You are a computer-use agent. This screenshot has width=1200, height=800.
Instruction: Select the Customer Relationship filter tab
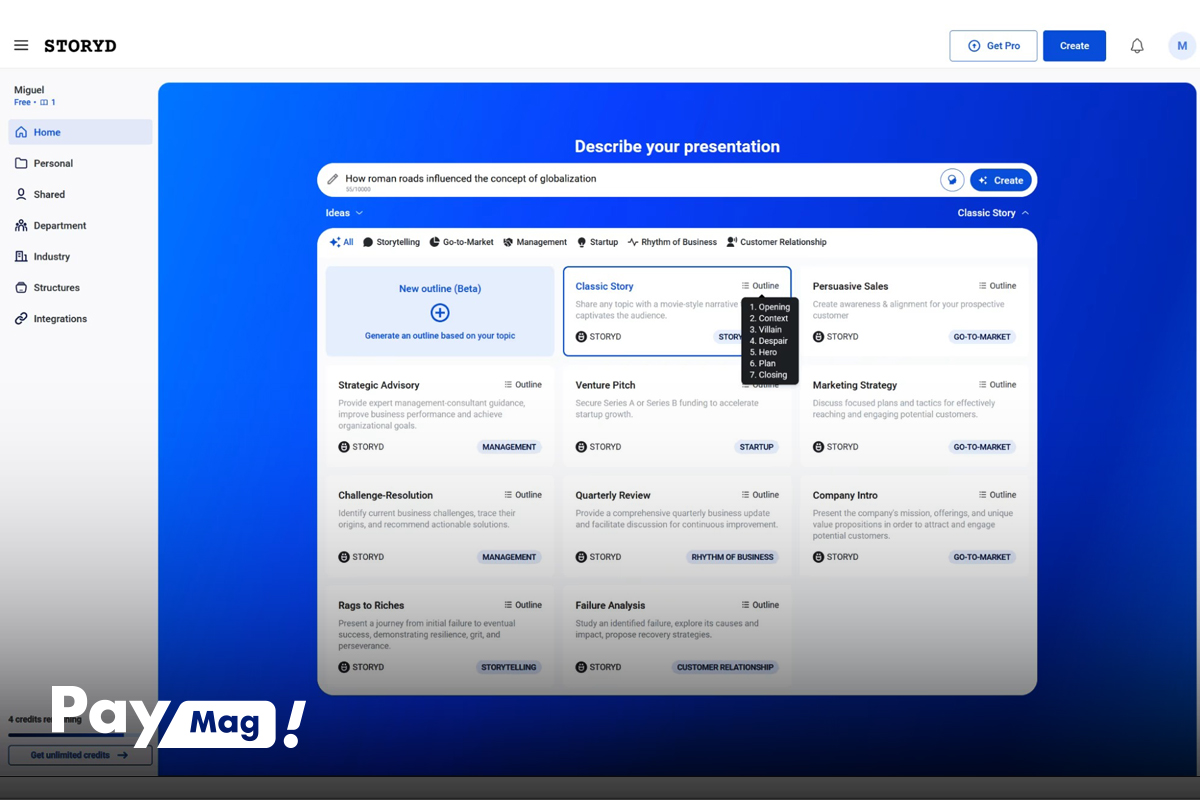[777, 242]
